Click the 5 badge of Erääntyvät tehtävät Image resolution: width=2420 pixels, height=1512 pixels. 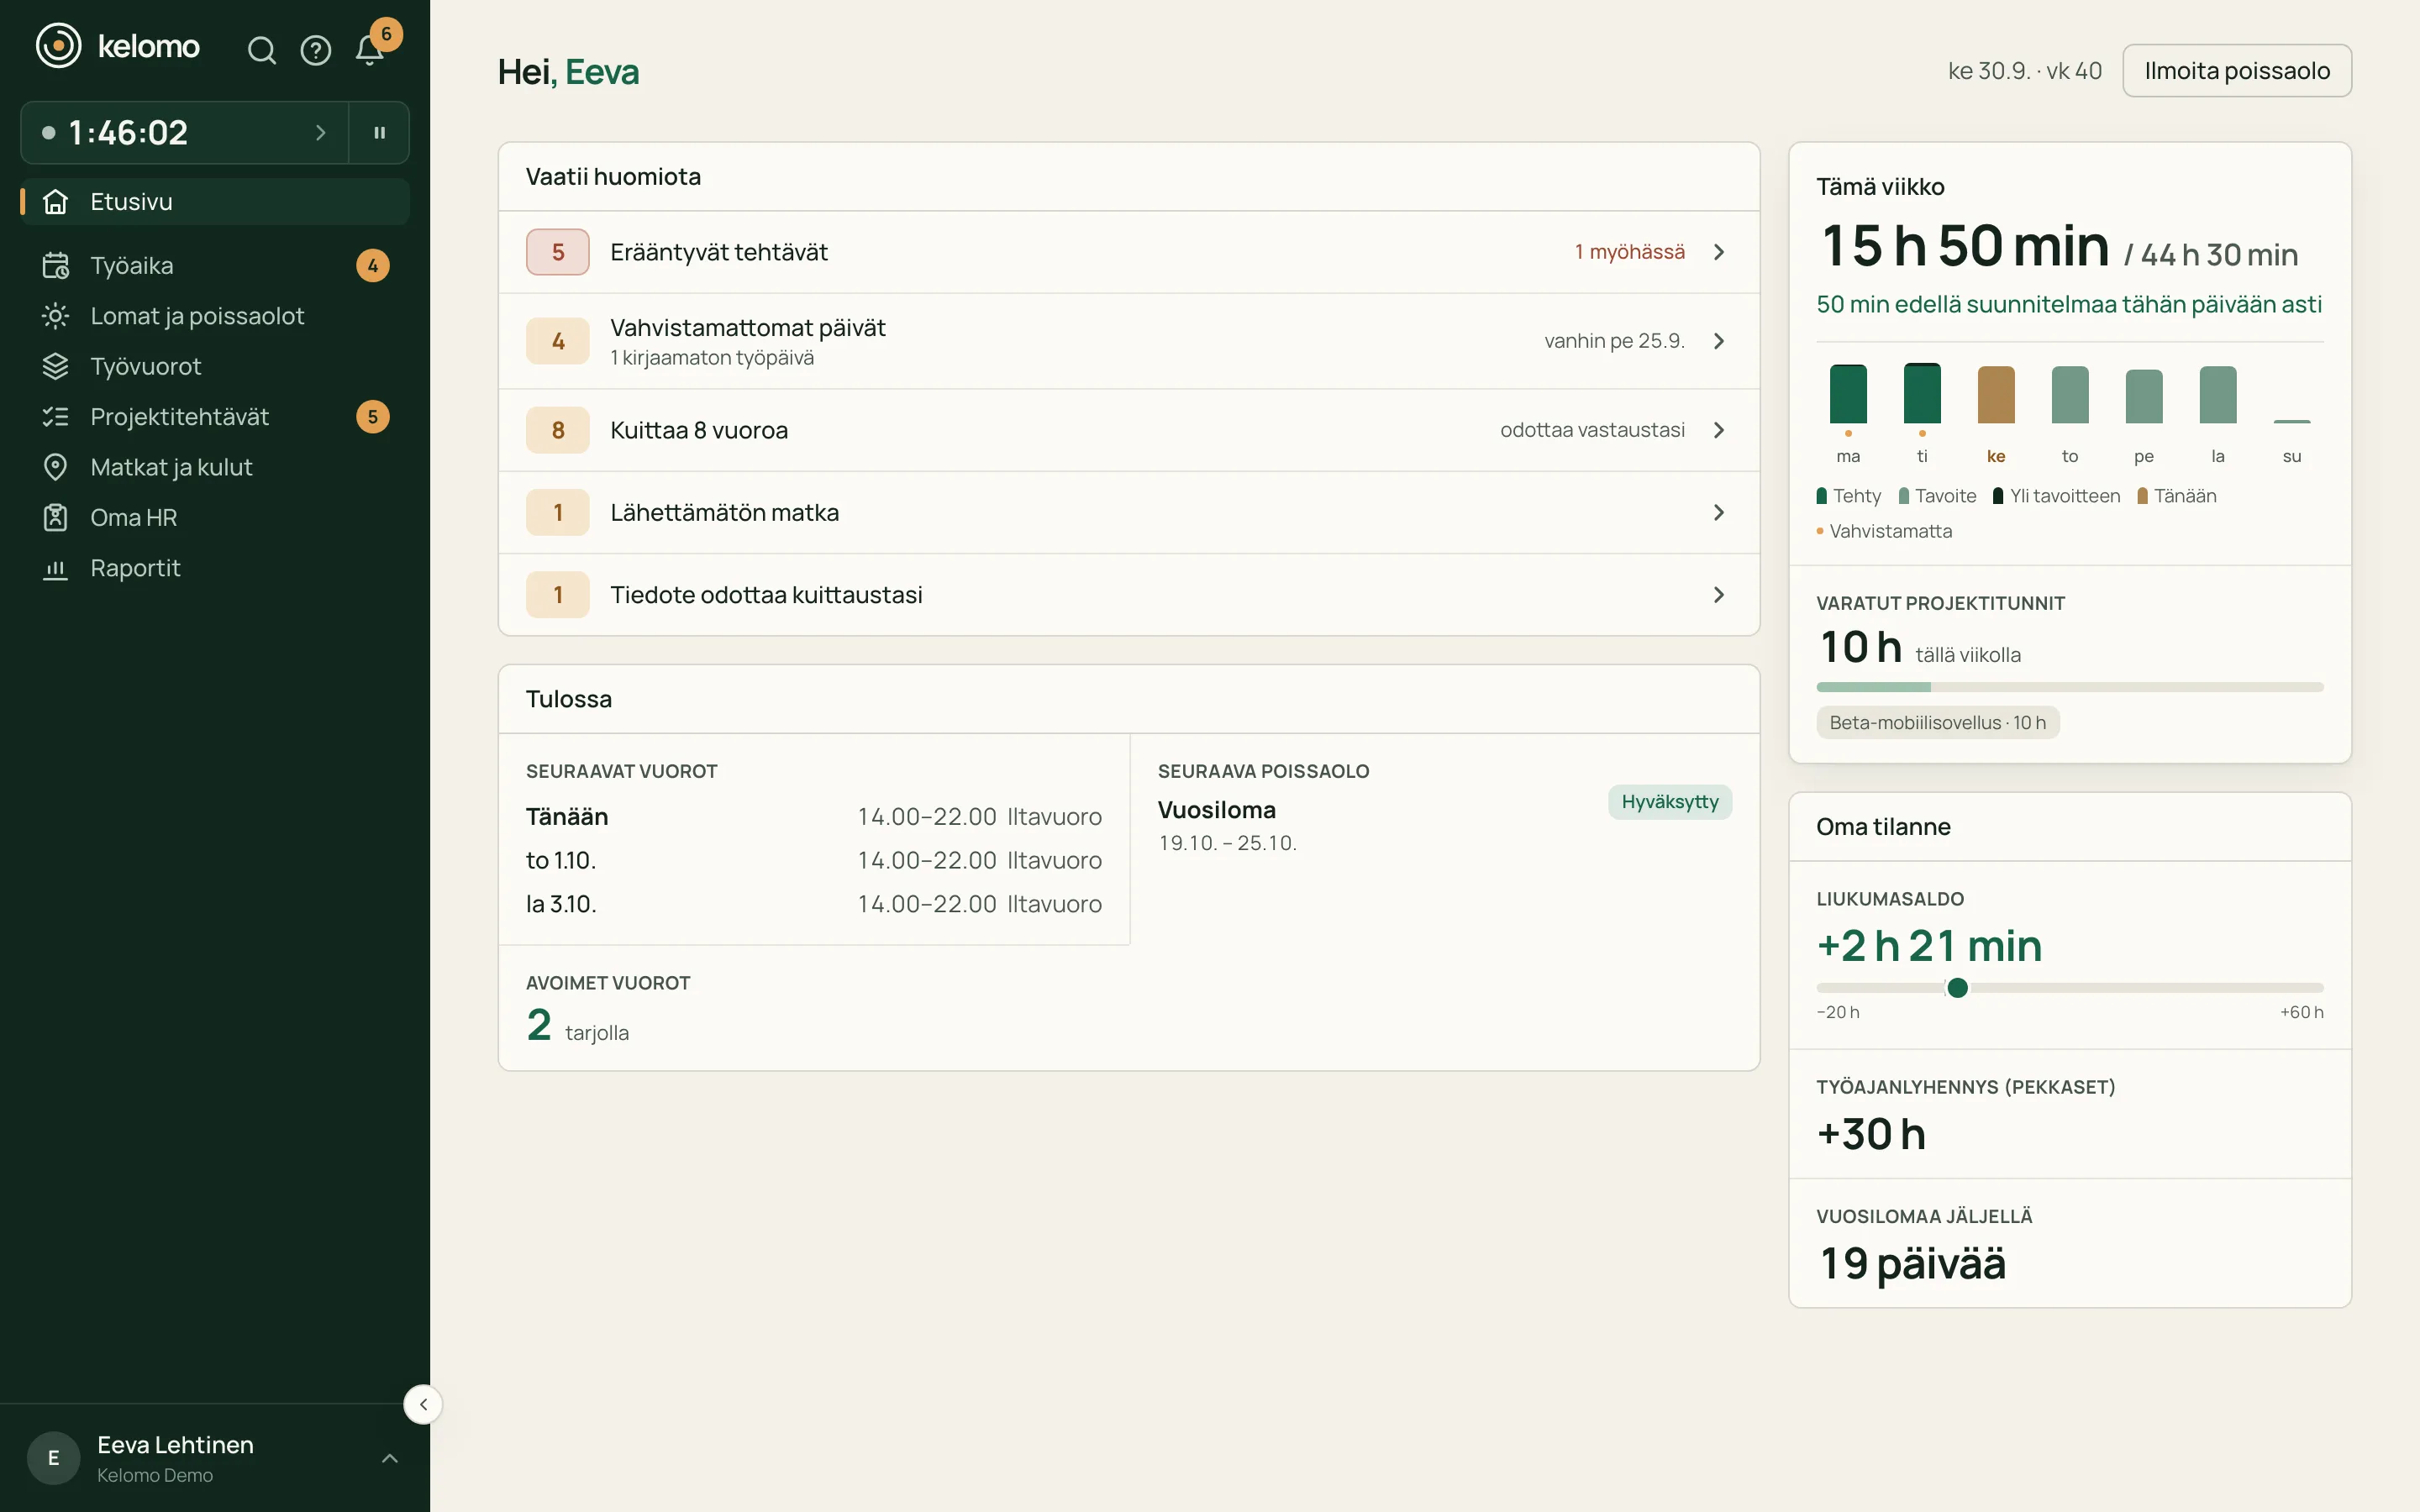click(558, 252)
